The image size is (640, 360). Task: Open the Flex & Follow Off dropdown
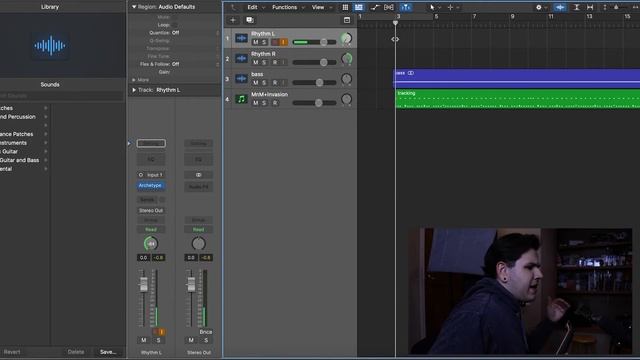point(176,64)
